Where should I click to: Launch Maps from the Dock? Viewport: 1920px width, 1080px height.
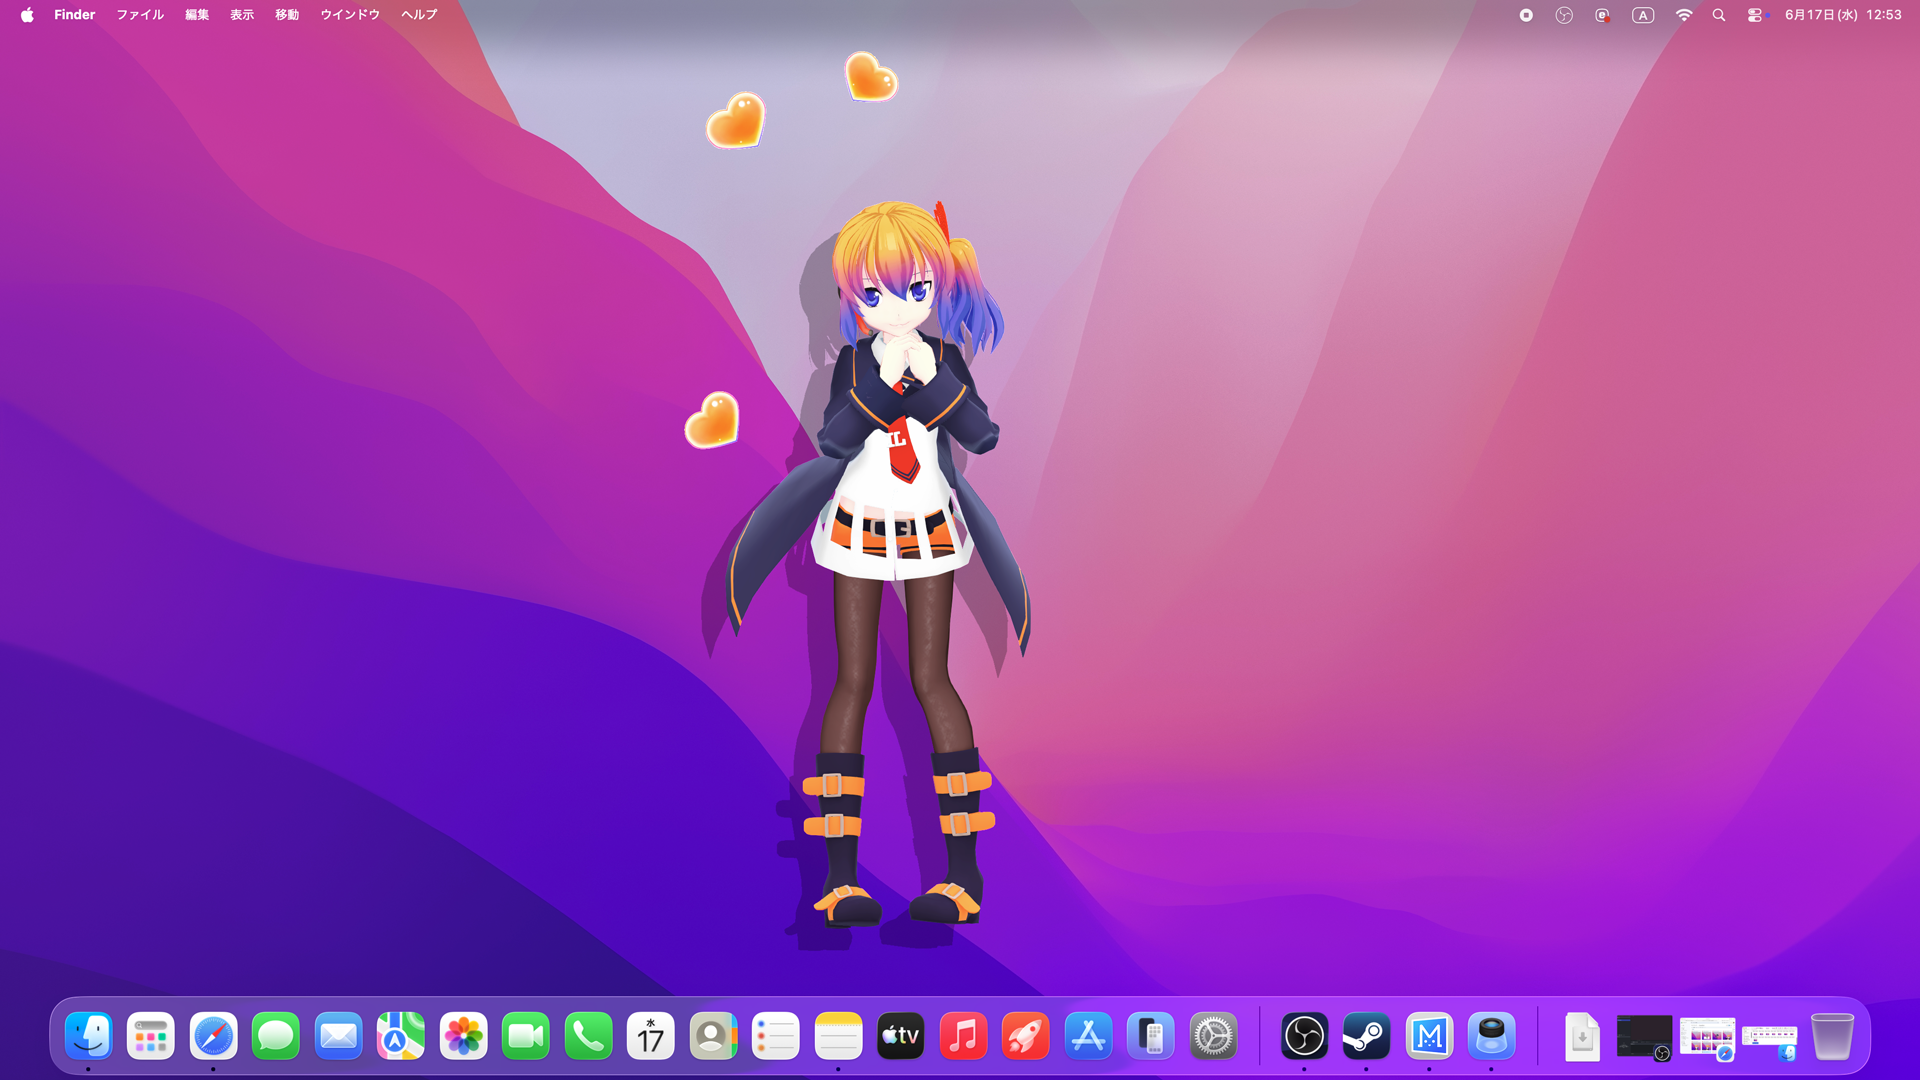401,1036
